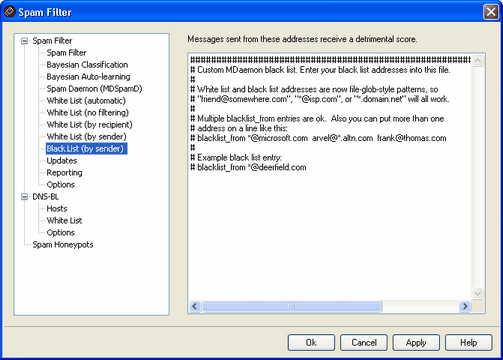Open the Spam Filter child page
This screenshot has width=503, height=360.
pyautogui.click(x=66, y=53)
